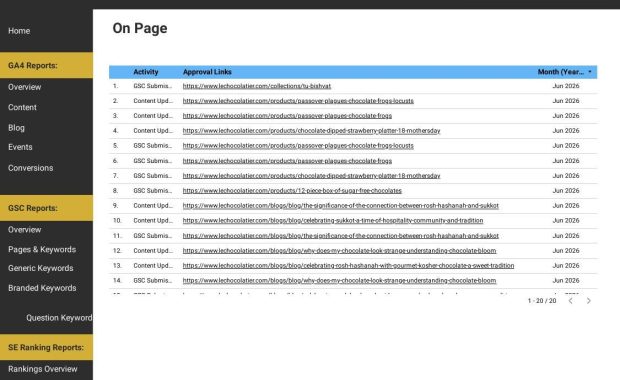Select the '1 - 20 / 20' pagination text
This screenshot has width=620, height=380.
[542, 301]
